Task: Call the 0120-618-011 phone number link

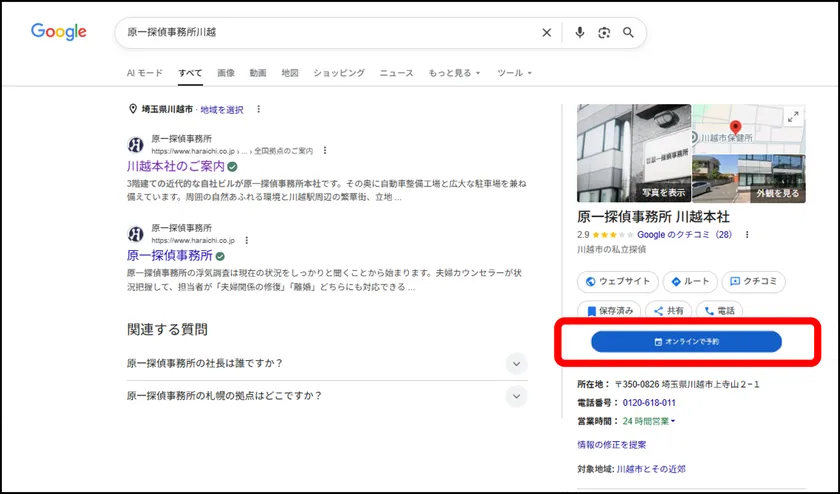Action: pyautogui.click(x=649, y=403)
